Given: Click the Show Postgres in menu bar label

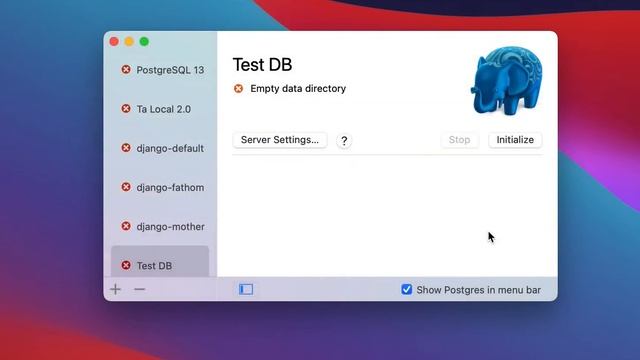Looking at the screenshot, I should (478, 290).
